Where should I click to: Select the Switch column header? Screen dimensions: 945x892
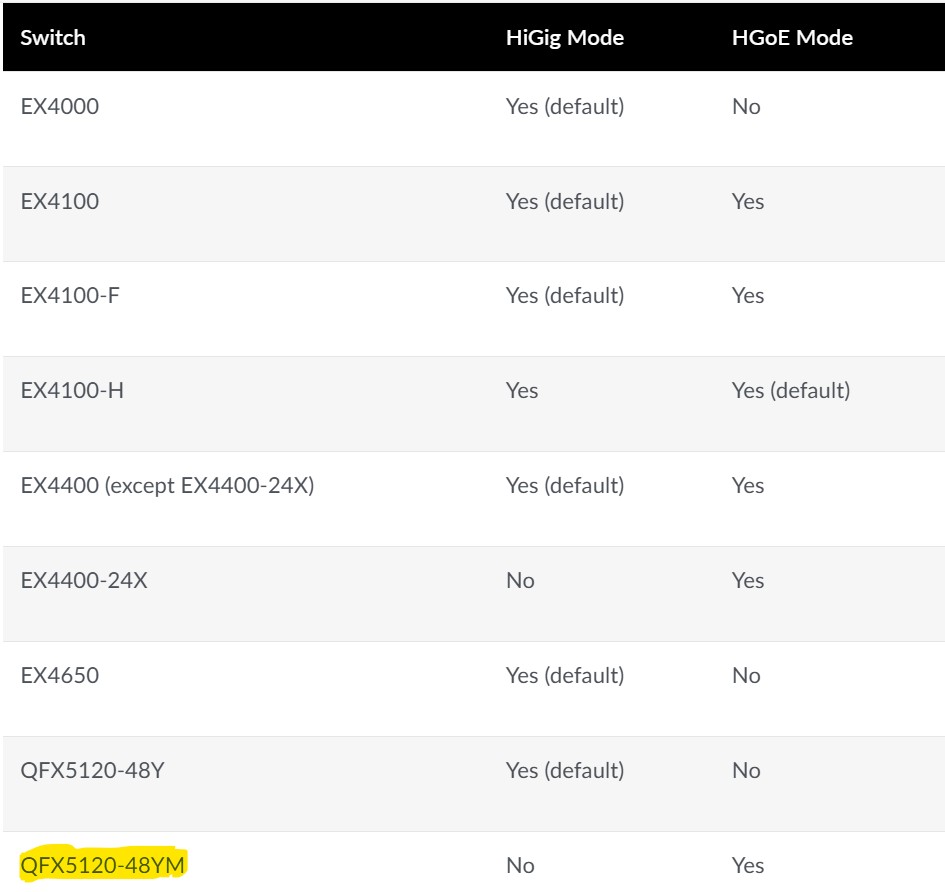[x=52, y=37]
